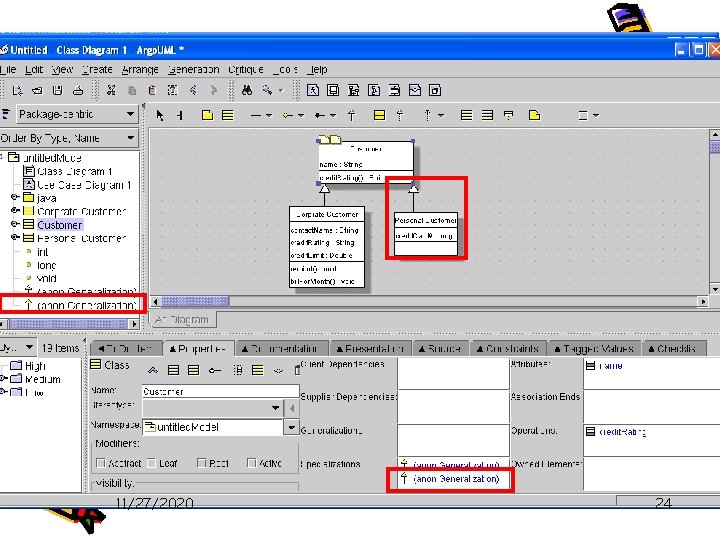The image size is (720, 540).
Task: Click the explorer tree horizontal scrollbar
Action: coord(69,324)
